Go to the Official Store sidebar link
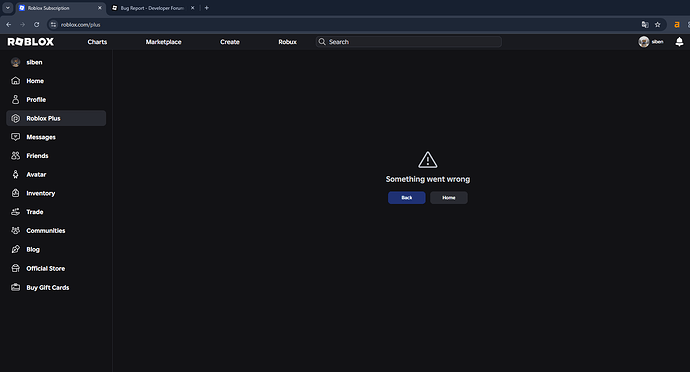 coord(45,268)
